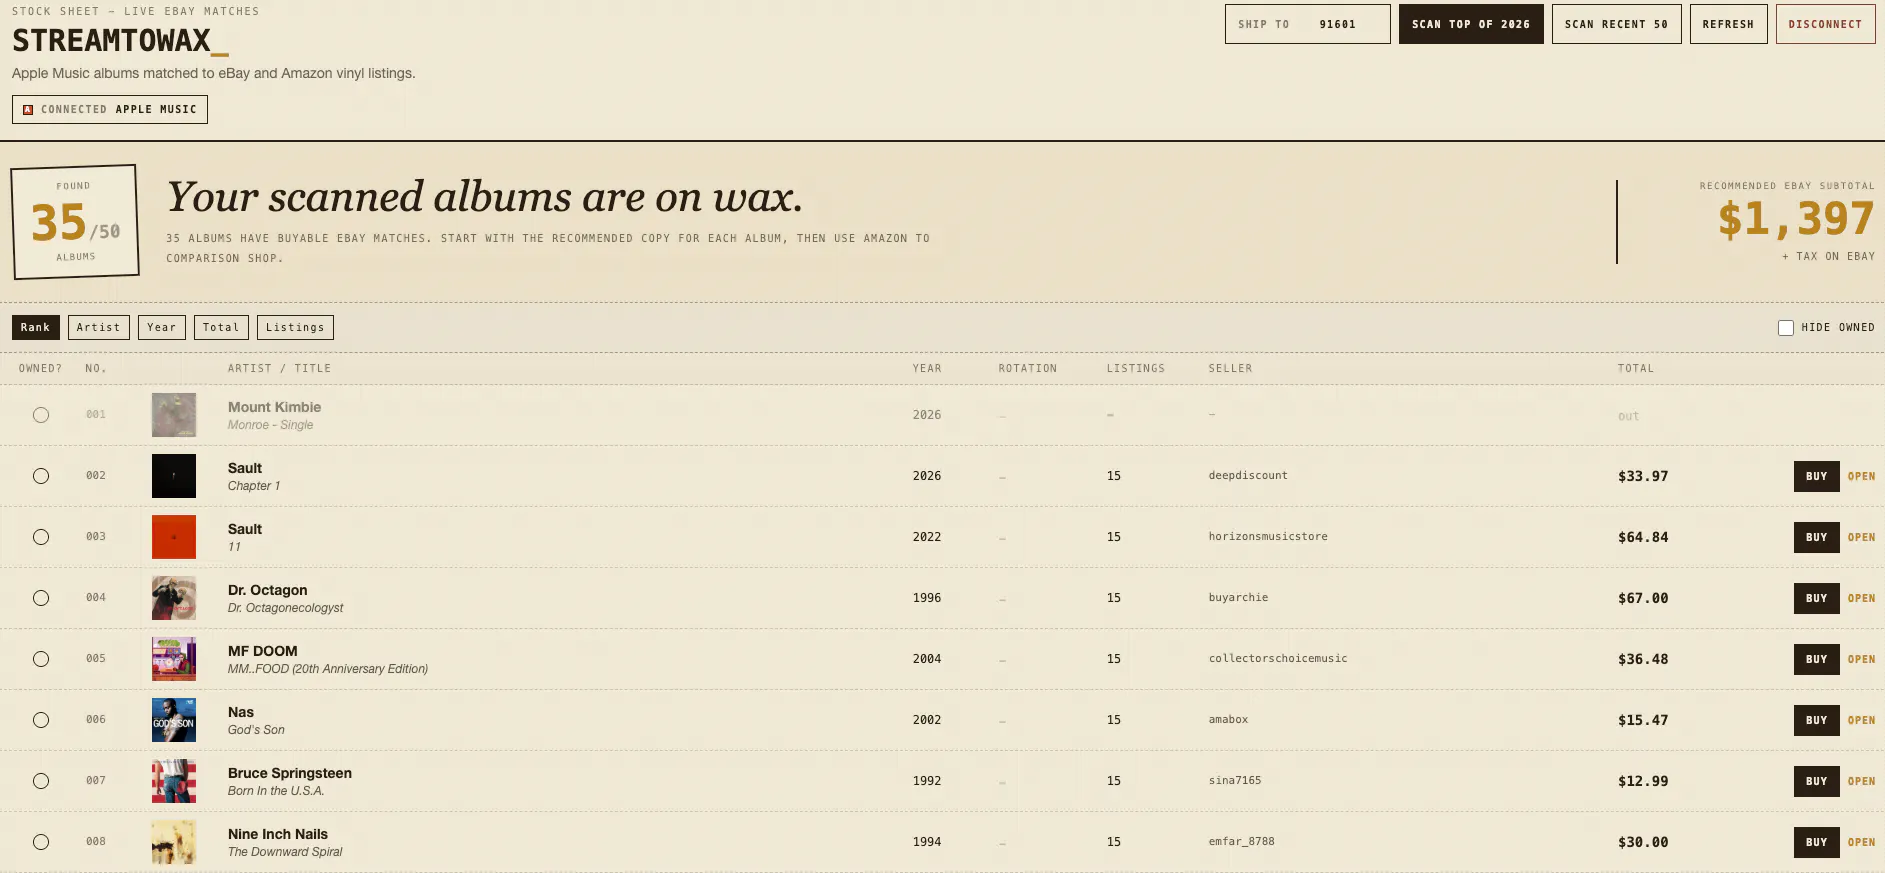Viewport: 1885px width, 873px height.
Task: Click Scan Recent 50 button
Action: 1616,24
